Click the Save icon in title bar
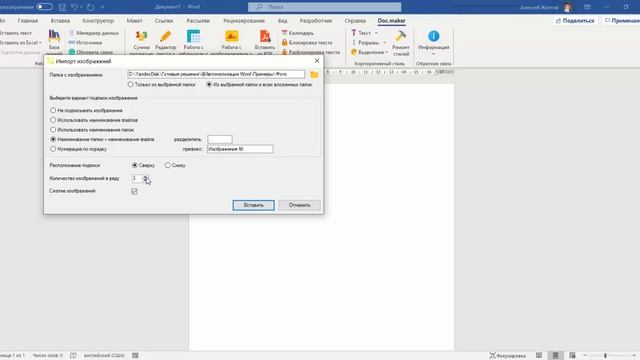The image size is (640, 360). (x=62, y=7)
